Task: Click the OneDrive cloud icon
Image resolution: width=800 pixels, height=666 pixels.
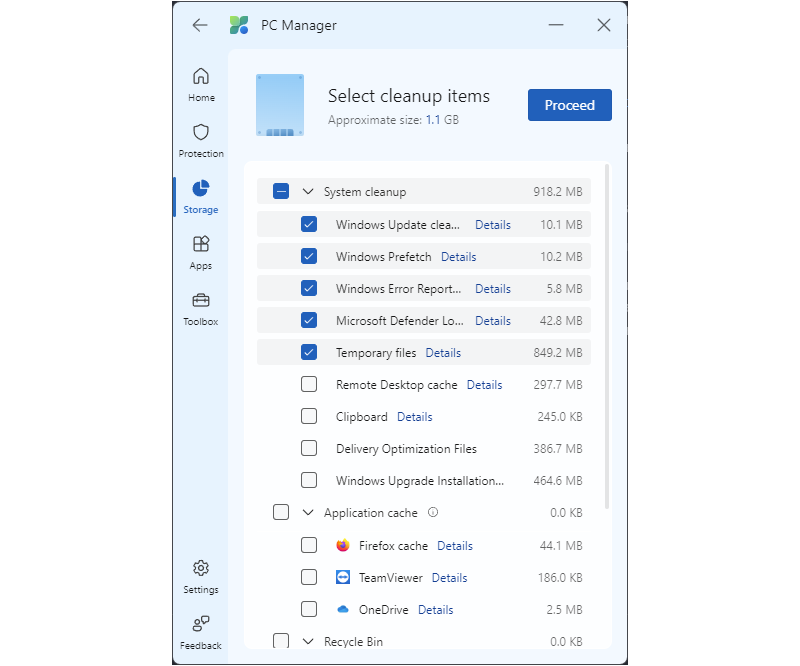Action: coord(343,609)
